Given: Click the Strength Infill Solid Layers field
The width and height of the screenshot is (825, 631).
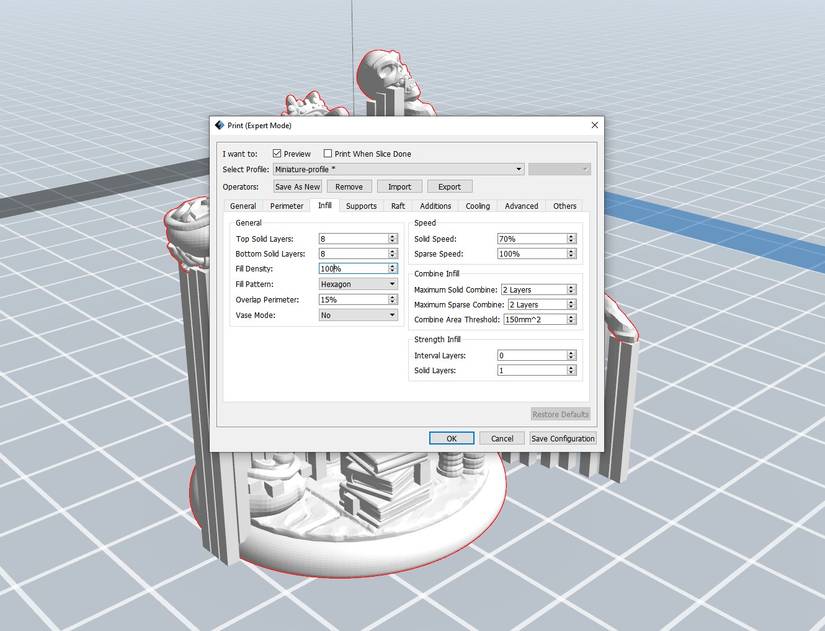Looking at the screenshot, I should [532, 370].
